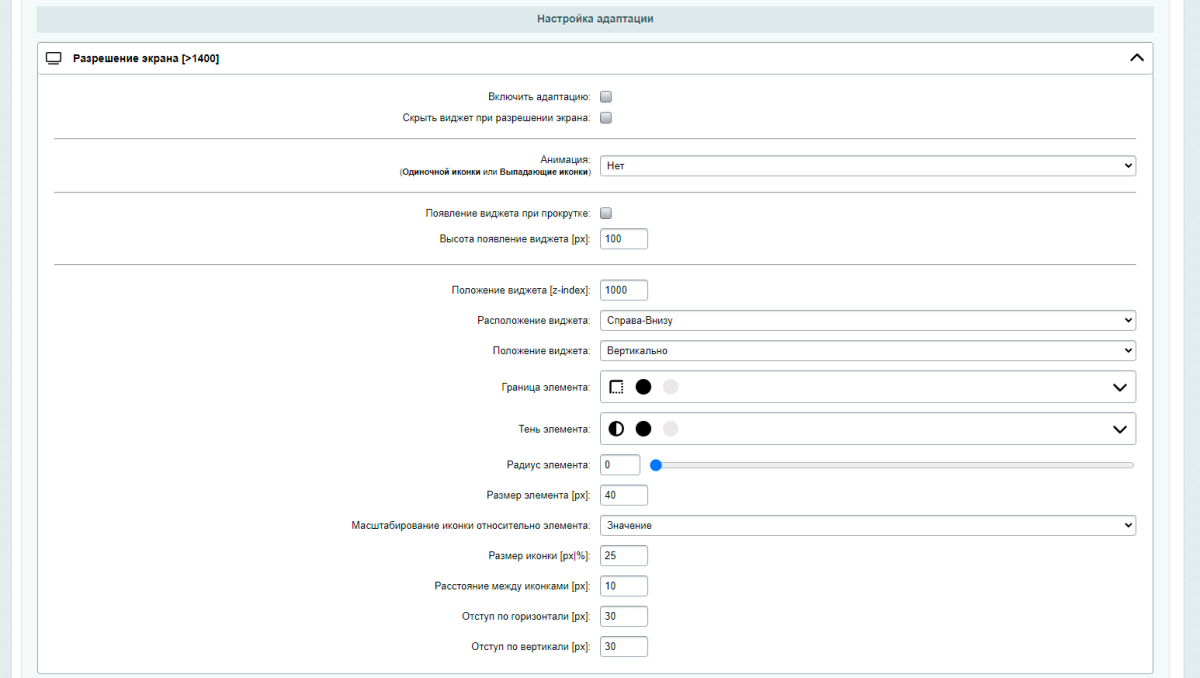This screenshot has width=1200, height=678.
Task: Click the half-filled circle icon in Тень элемента
Action: pos(616,429)
